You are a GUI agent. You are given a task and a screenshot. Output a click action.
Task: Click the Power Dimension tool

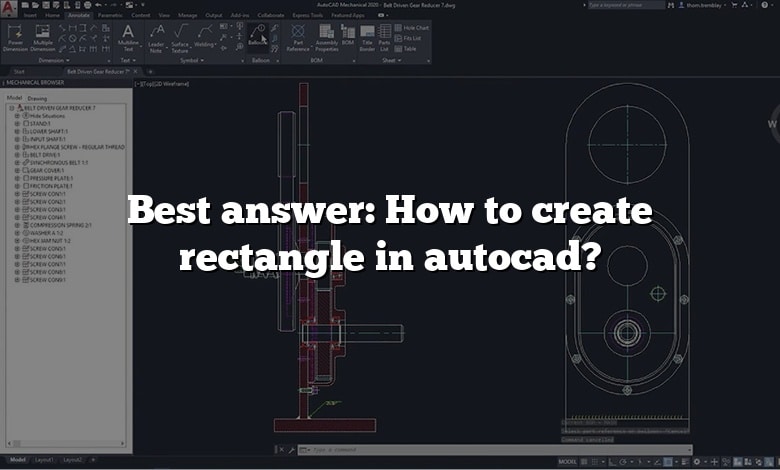click(x=17, y=36)
